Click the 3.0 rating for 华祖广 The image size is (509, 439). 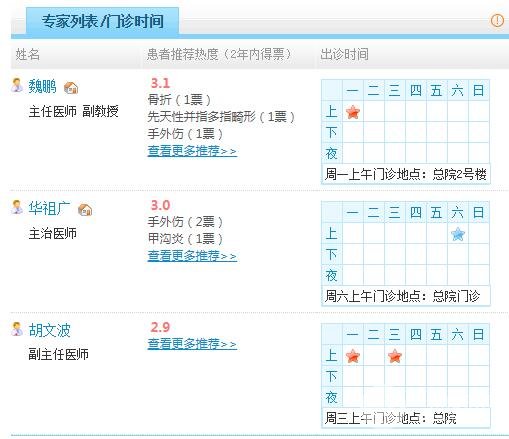[x=160, y=205]
